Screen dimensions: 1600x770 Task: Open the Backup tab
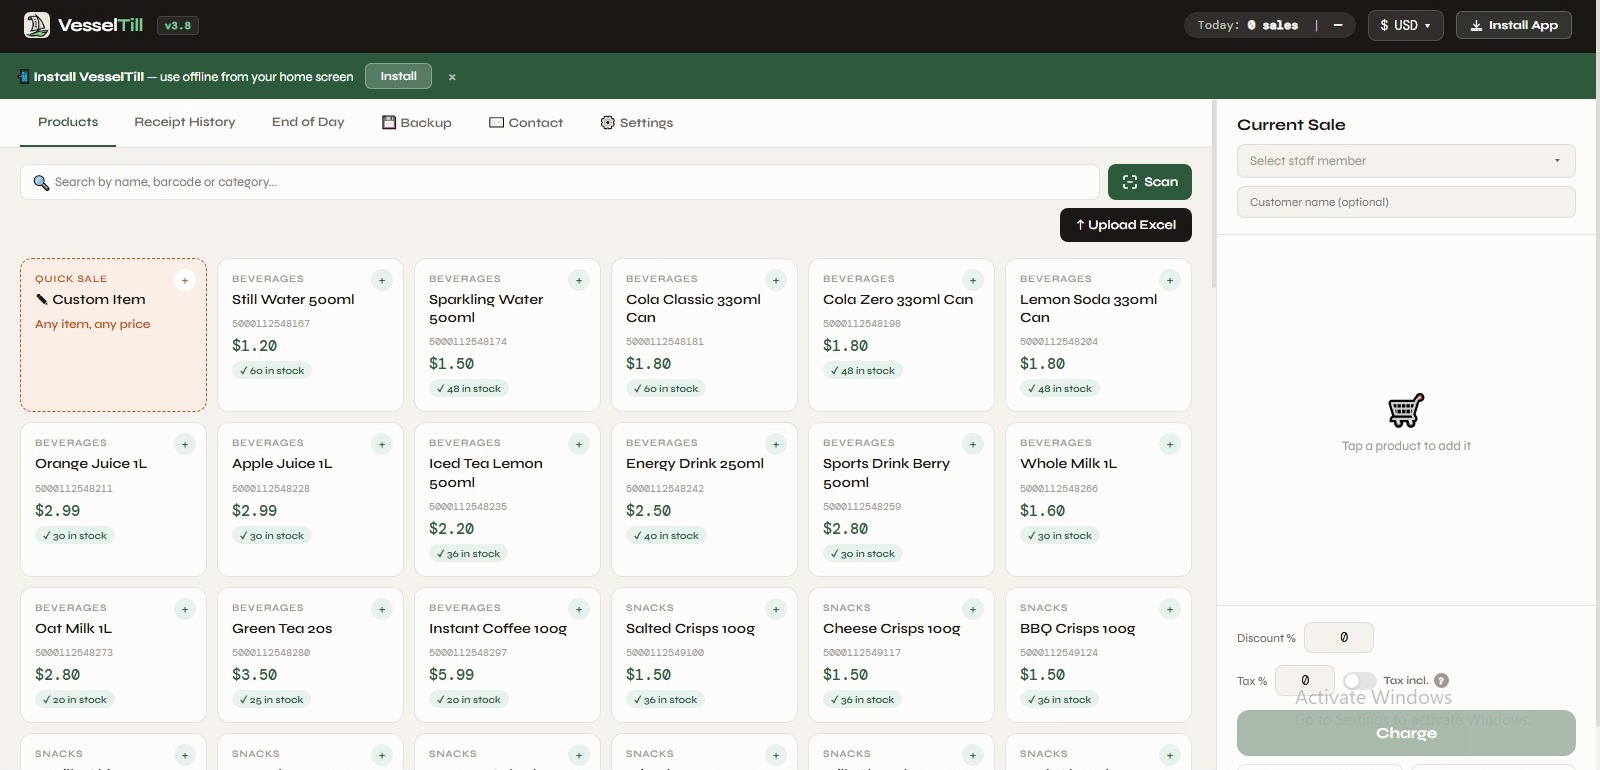pyautogui.click(x=417, y=122)
